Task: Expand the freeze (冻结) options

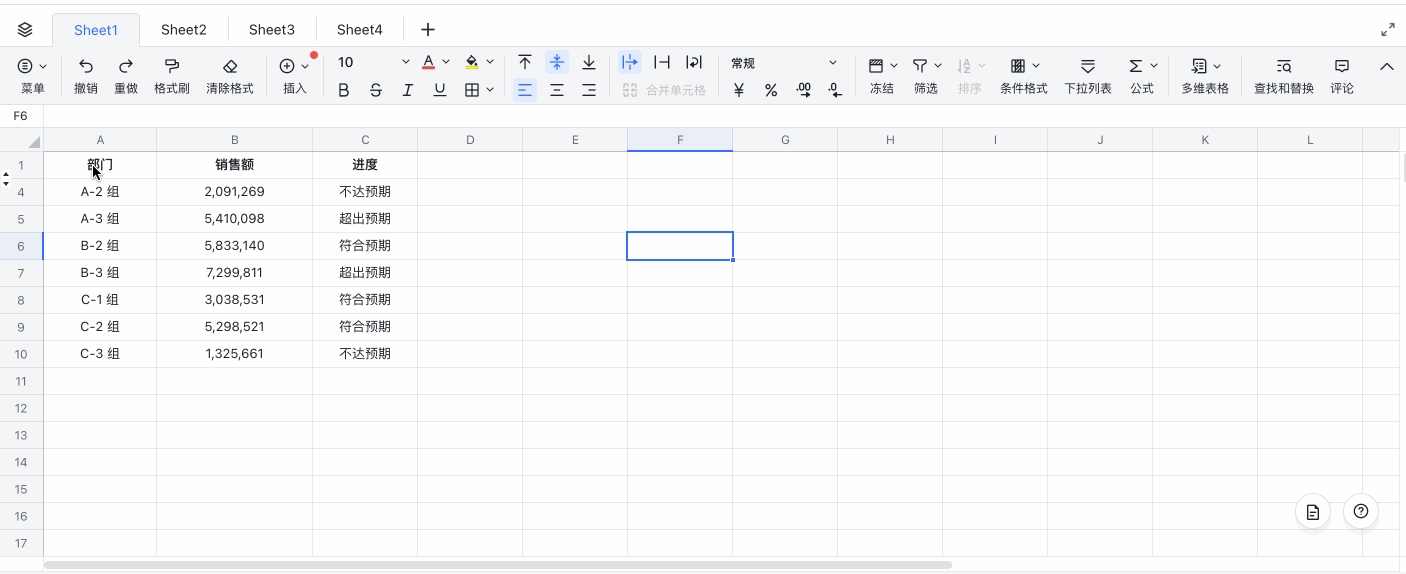Action: pos(893,66)
